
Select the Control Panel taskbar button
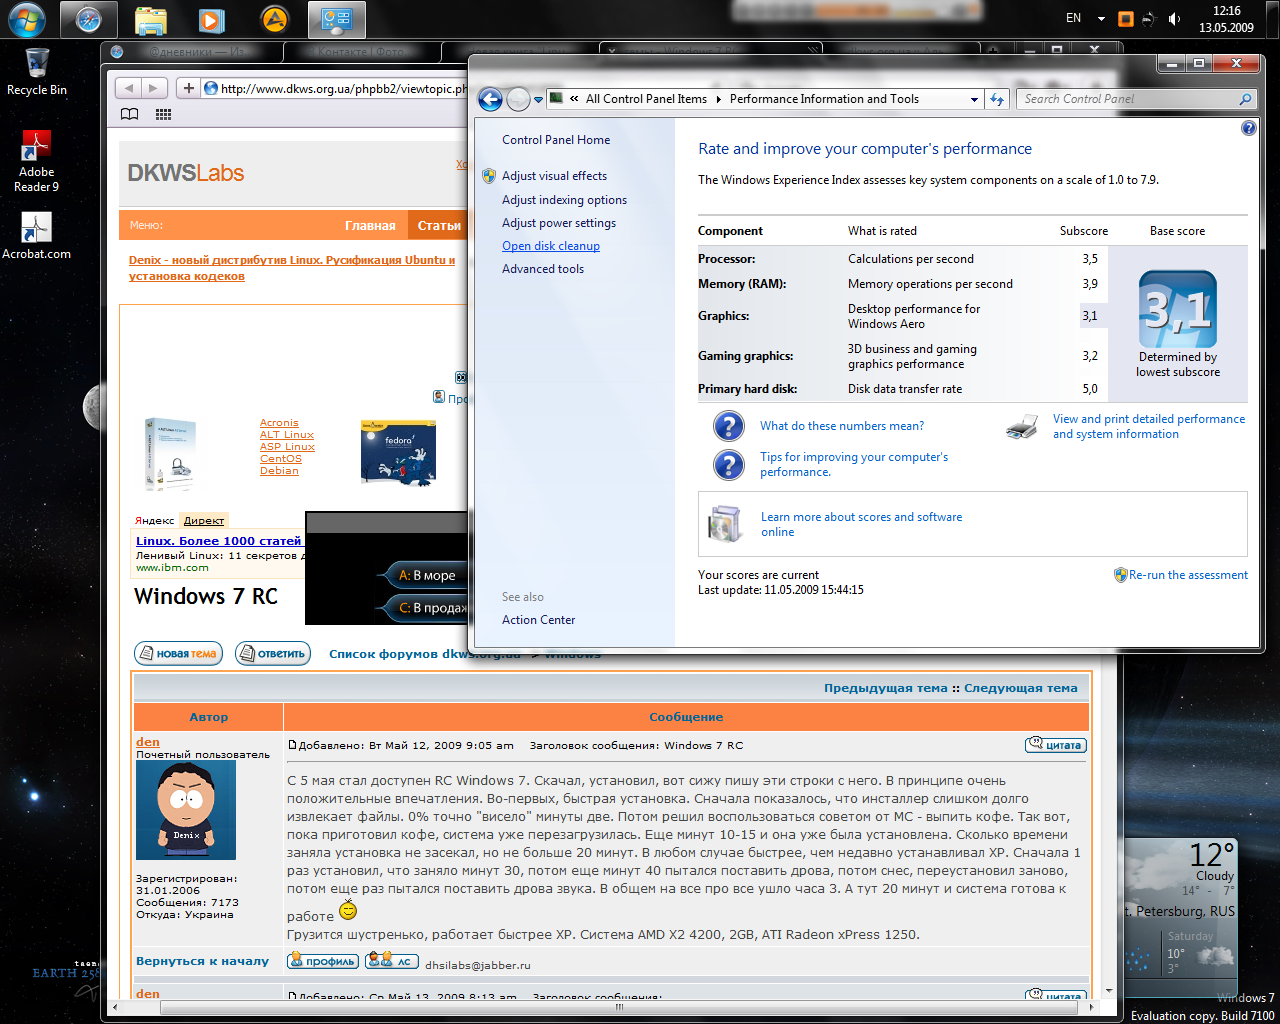pos(336,19)
